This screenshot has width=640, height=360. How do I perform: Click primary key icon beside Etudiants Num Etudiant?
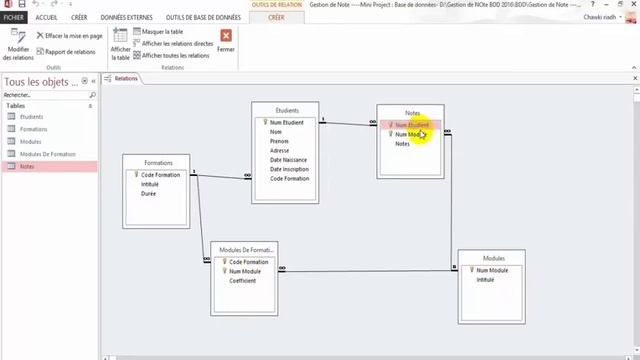click(265, 122)
